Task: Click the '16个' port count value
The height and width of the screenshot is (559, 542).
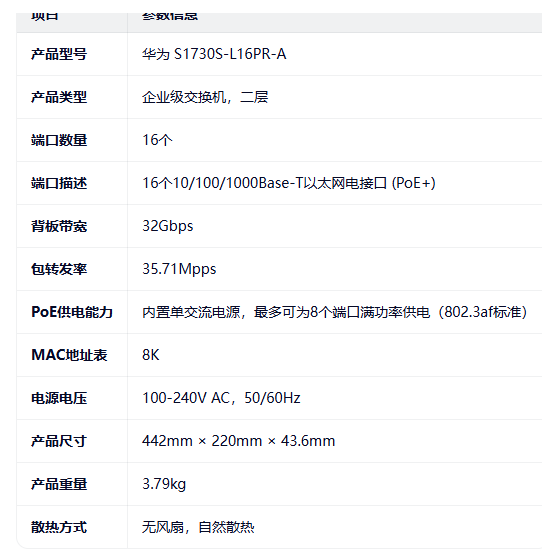Action: pos(157,140)
